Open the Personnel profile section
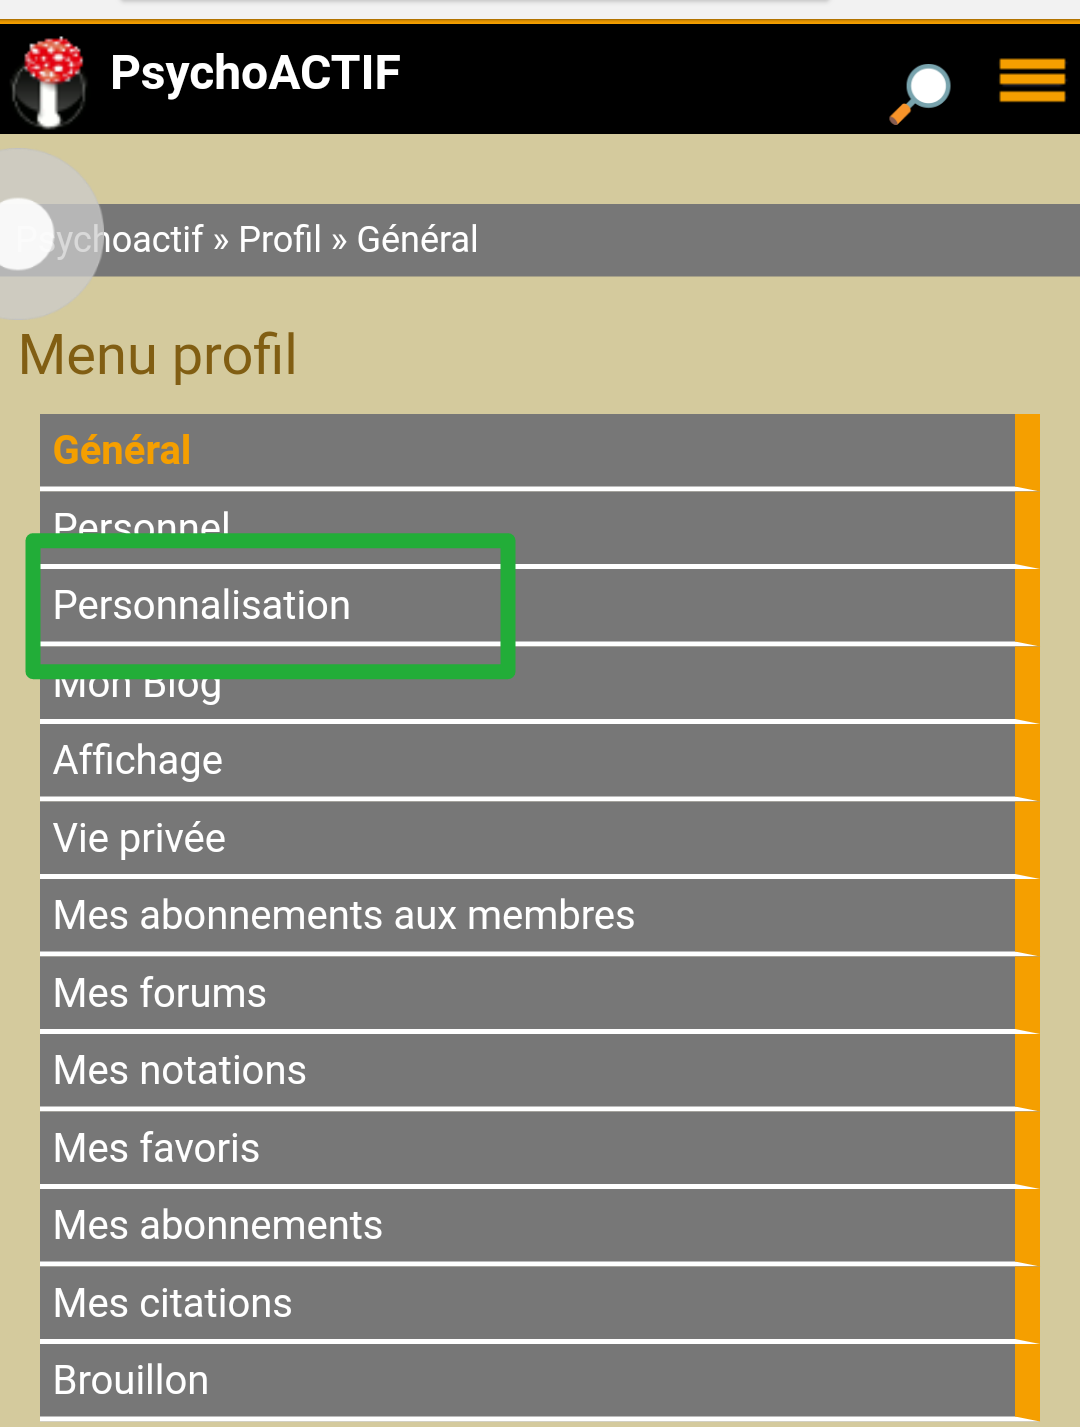 tap(142, 520)
